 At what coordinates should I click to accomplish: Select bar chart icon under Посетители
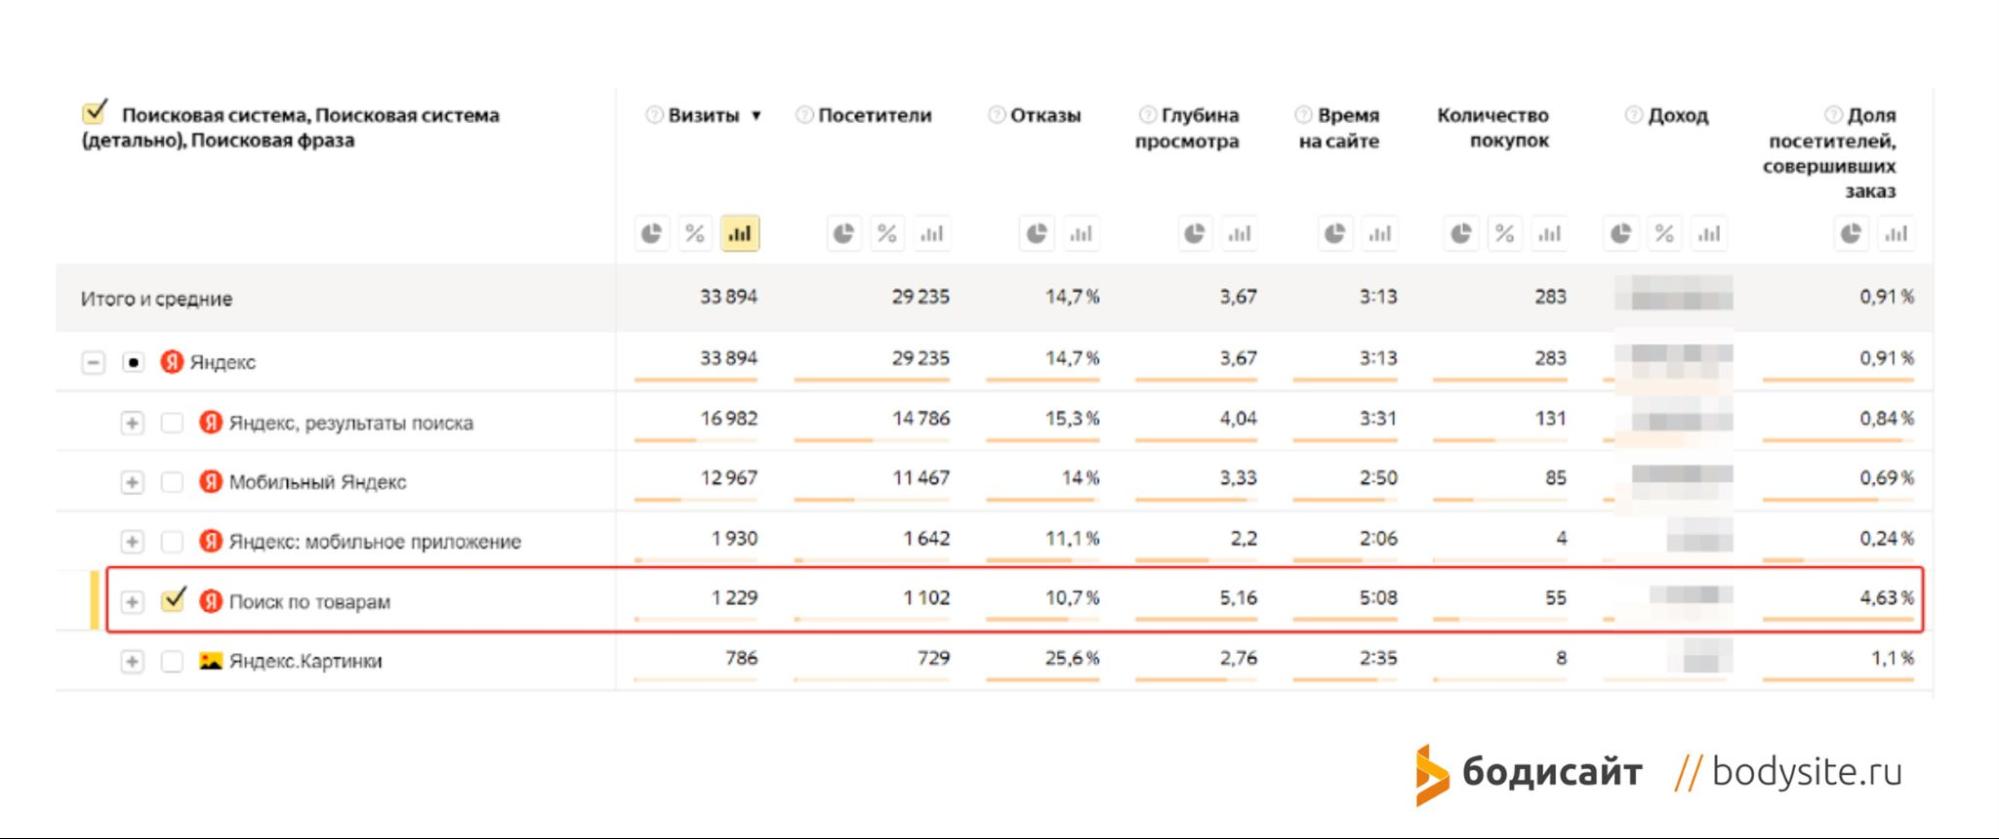[x=932, y=234]
